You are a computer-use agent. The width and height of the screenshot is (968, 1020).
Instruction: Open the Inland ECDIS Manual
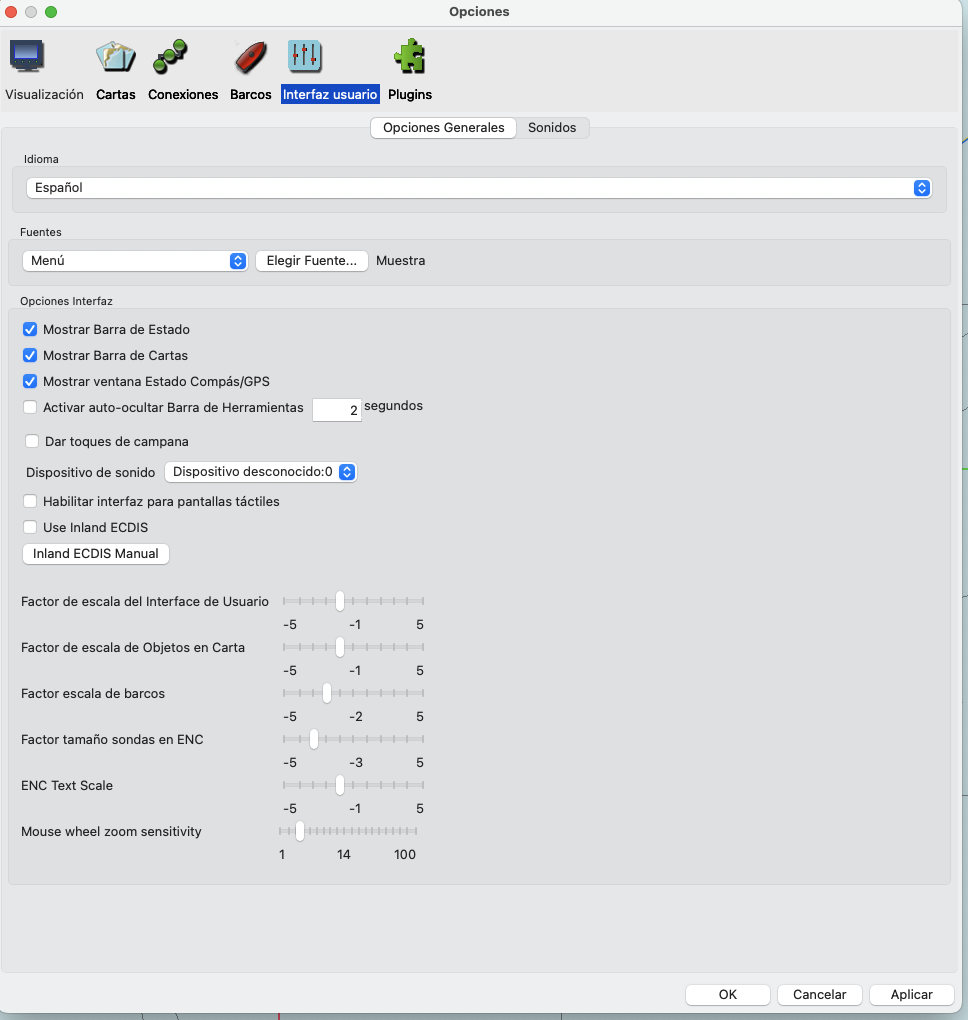point(95,553)
